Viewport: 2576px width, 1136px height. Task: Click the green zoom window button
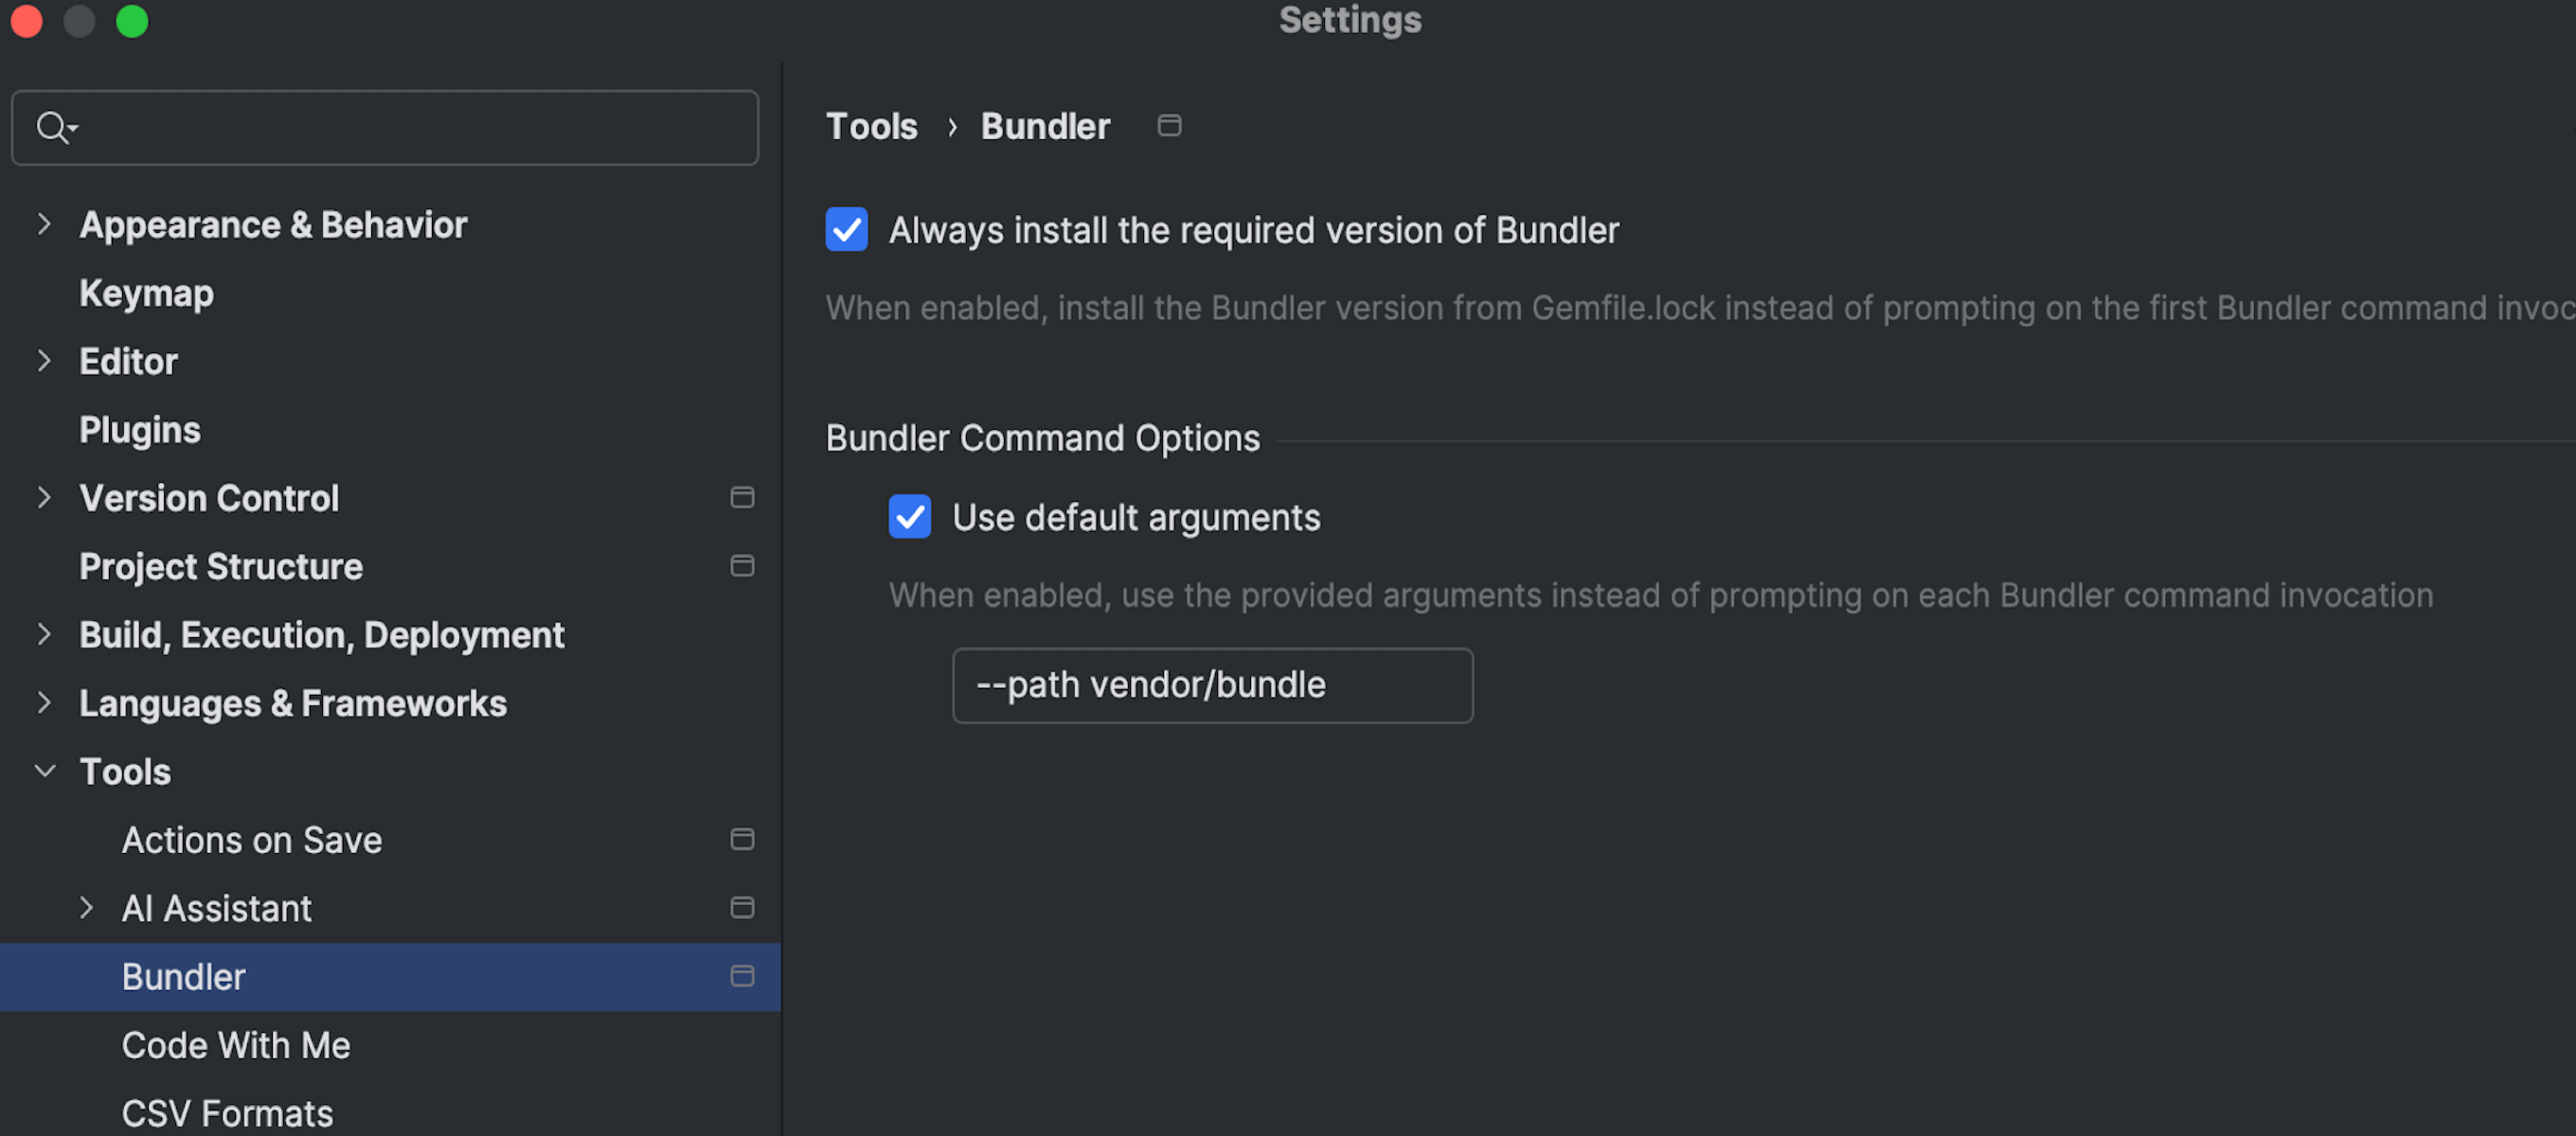coord(132,21)
